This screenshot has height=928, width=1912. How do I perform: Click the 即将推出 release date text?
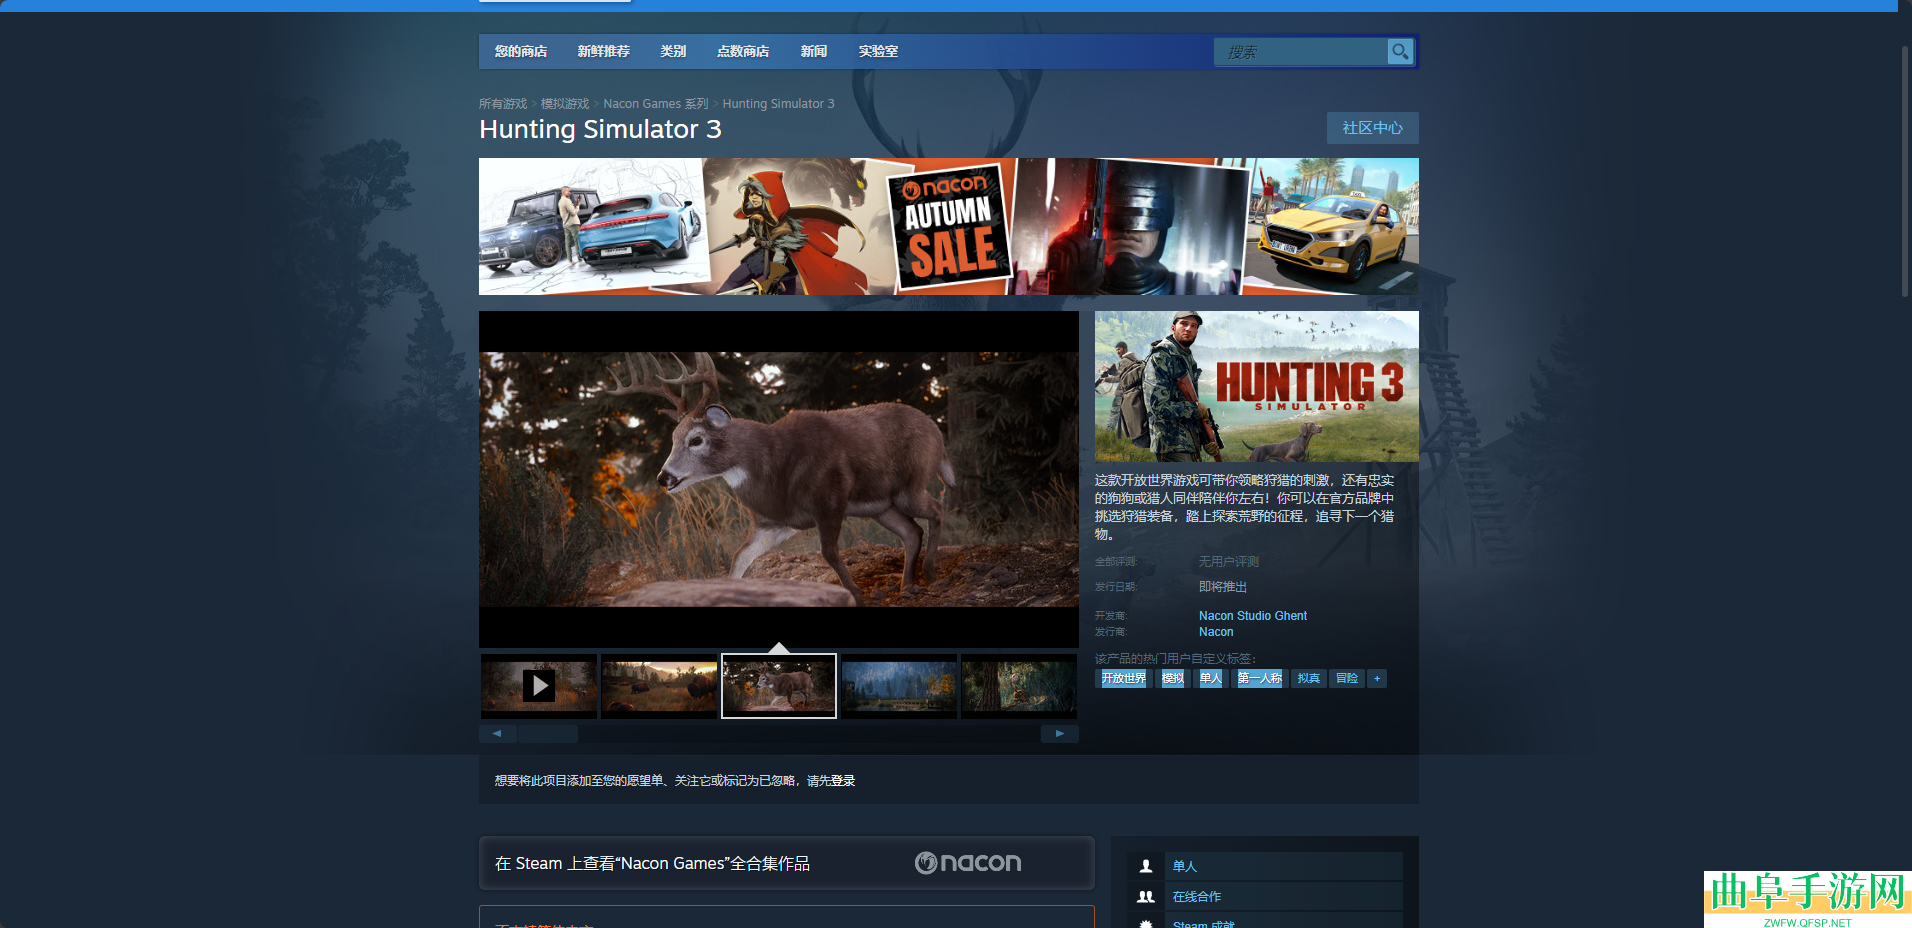point(1223,587)
